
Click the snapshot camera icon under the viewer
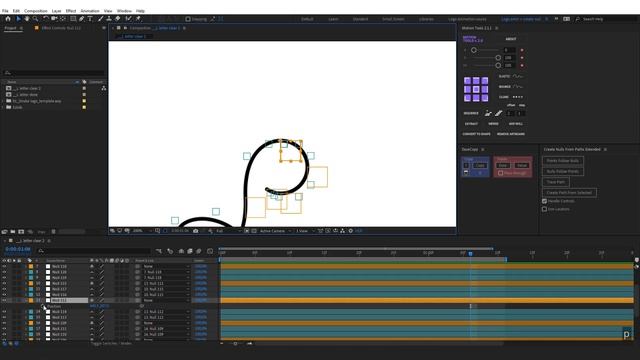(196, 231)
